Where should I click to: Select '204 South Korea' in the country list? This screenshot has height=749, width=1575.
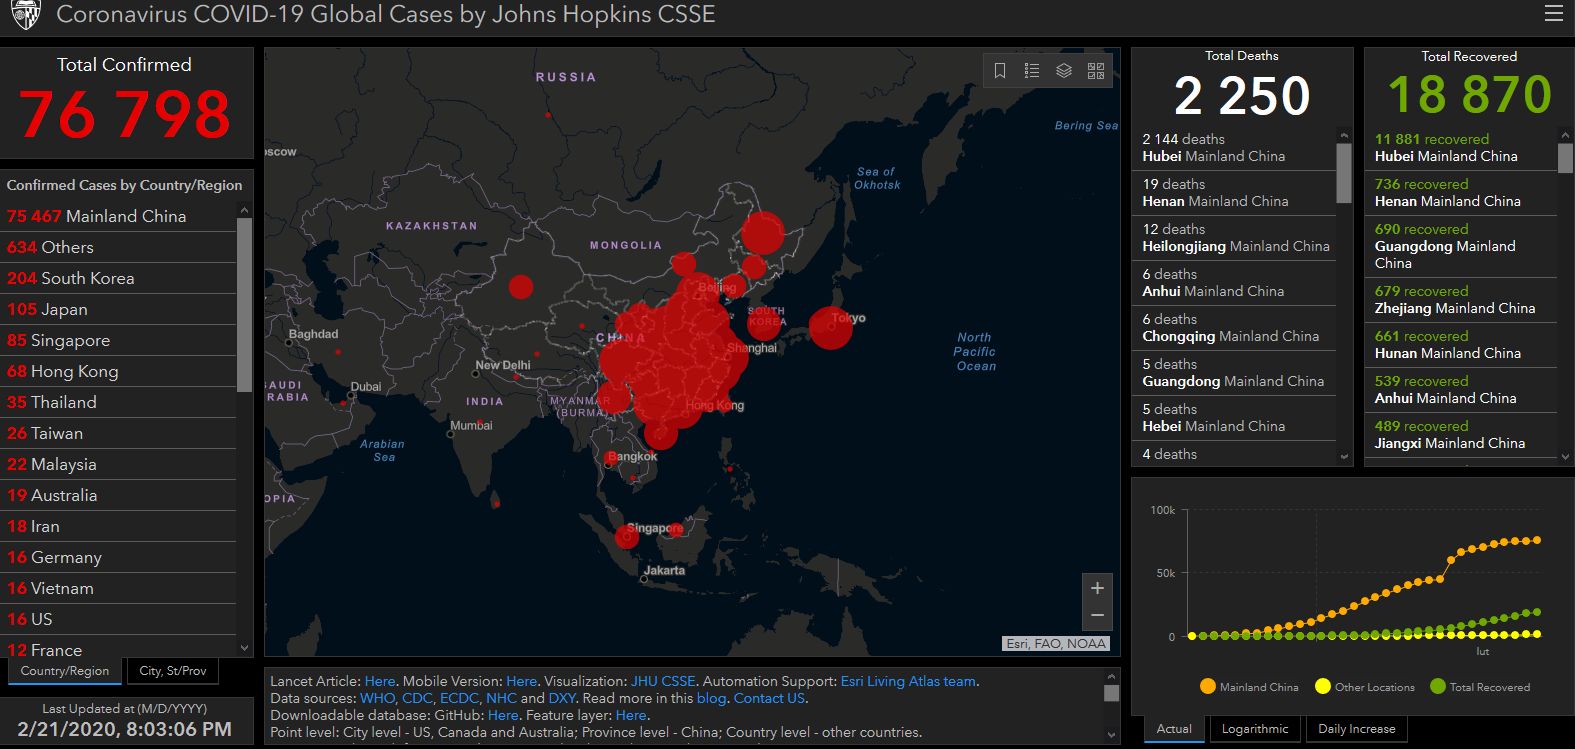(x=120, y=278)
